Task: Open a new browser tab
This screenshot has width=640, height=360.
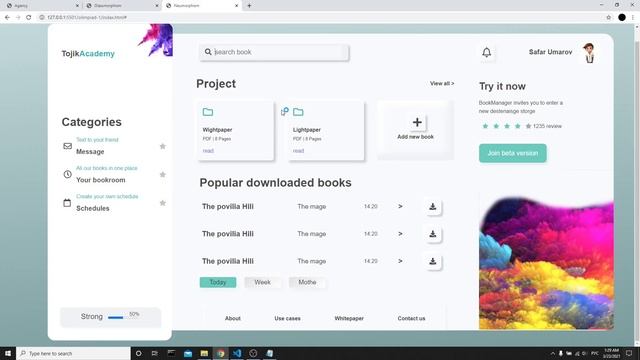Action: click(249, 6)
